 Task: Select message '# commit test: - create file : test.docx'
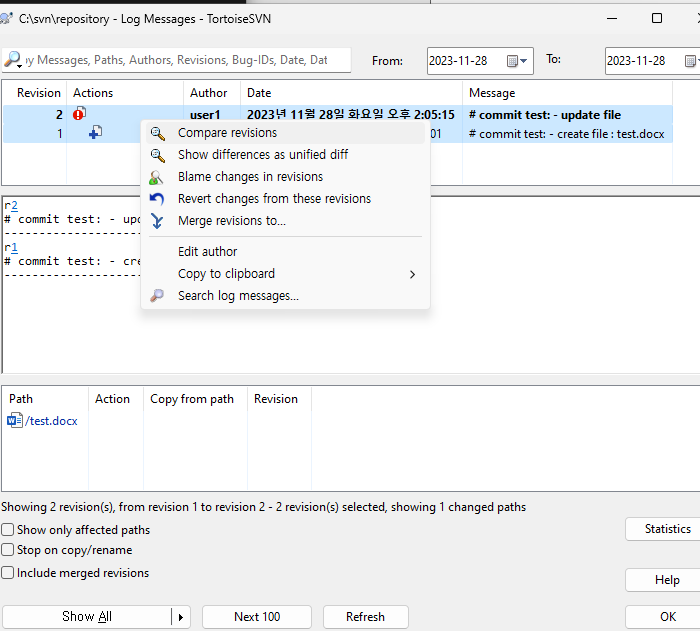(567, 134)
